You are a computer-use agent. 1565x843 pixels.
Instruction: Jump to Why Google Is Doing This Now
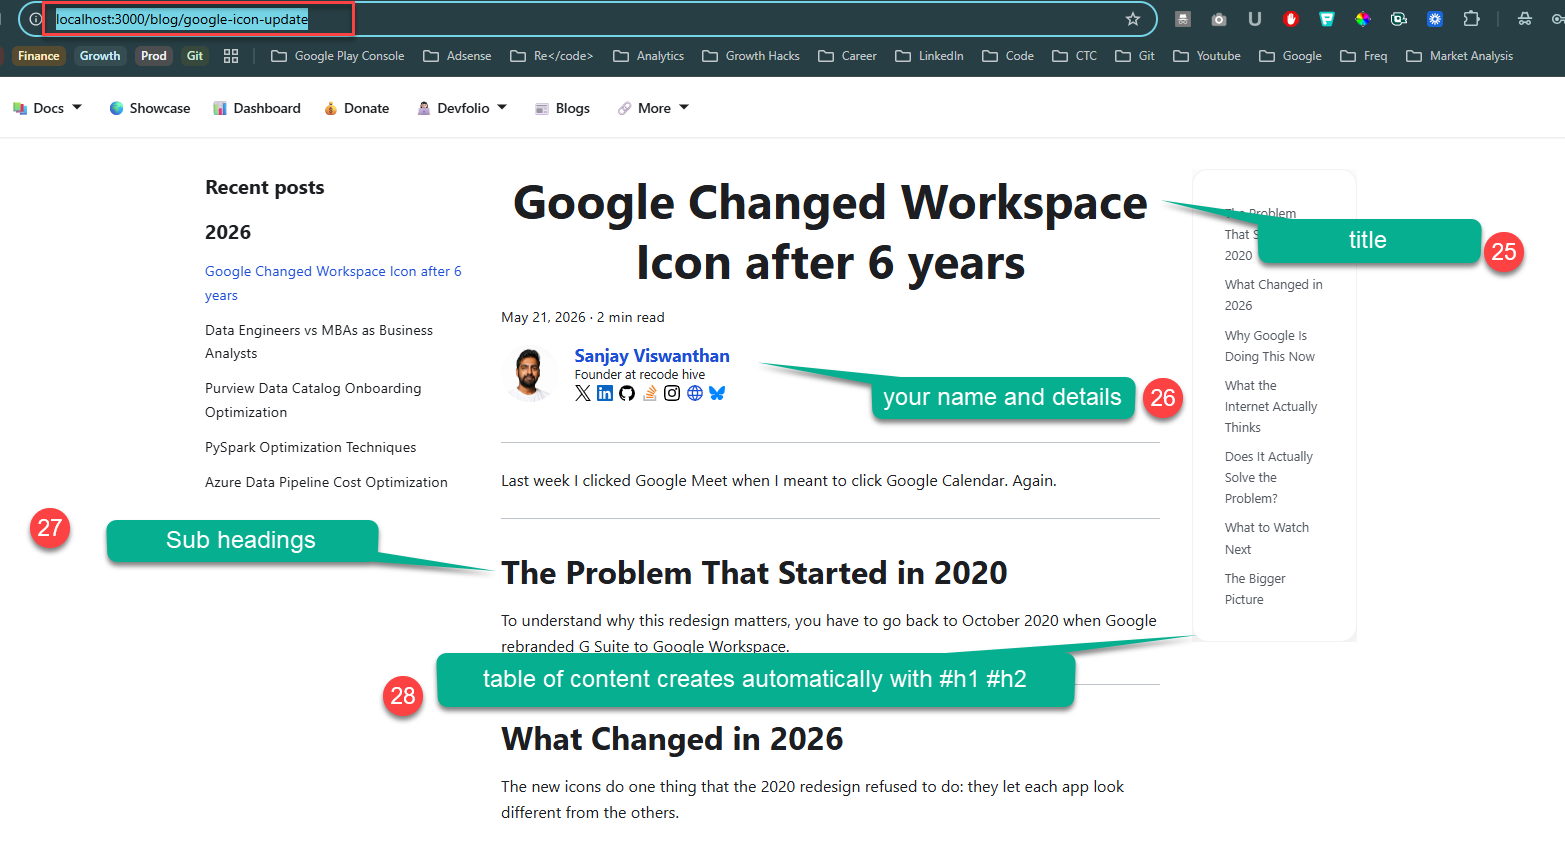click(x=1270, y=346)
